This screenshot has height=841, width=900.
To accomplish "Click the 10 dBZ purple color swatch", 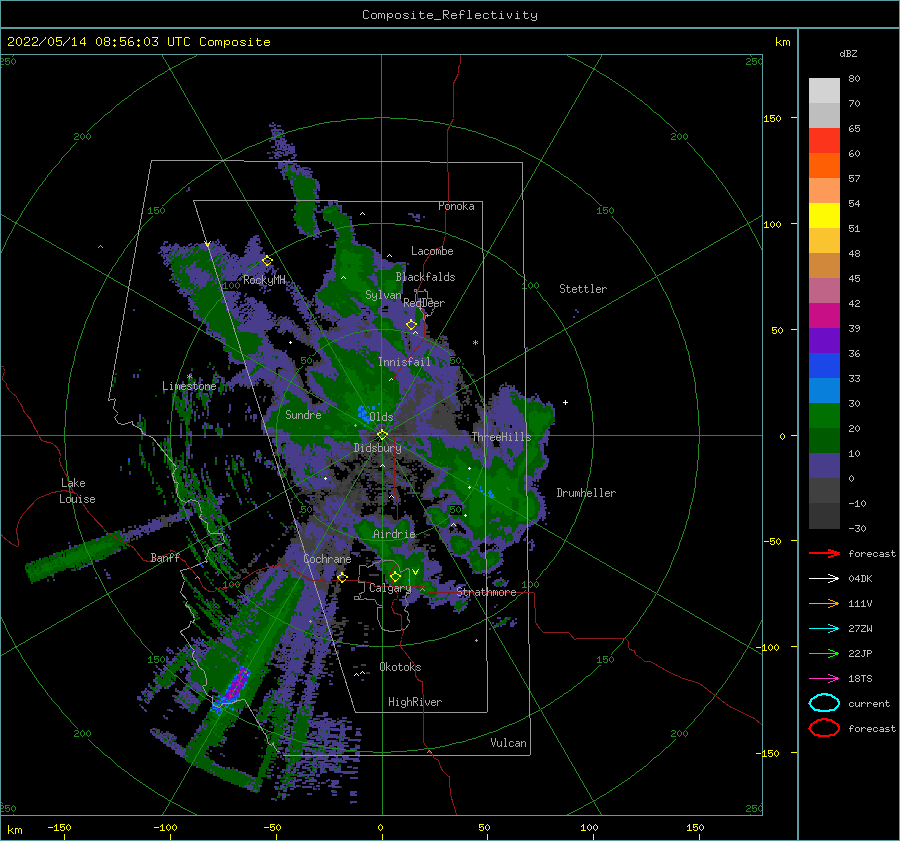I will click(x=824, y=466).
